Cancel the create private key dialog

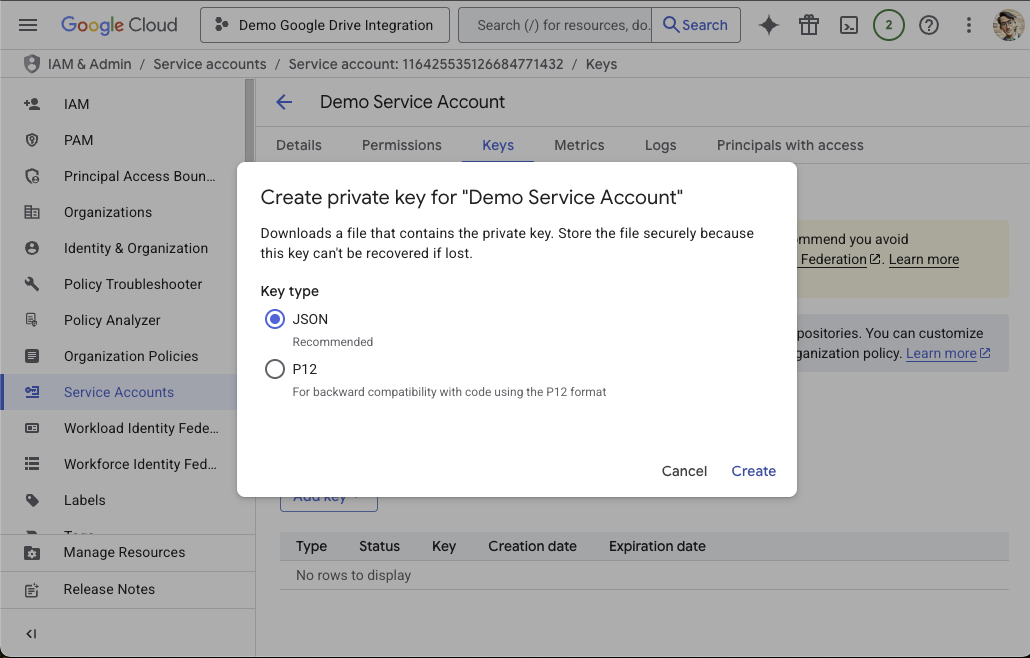[x=684, y=471]
